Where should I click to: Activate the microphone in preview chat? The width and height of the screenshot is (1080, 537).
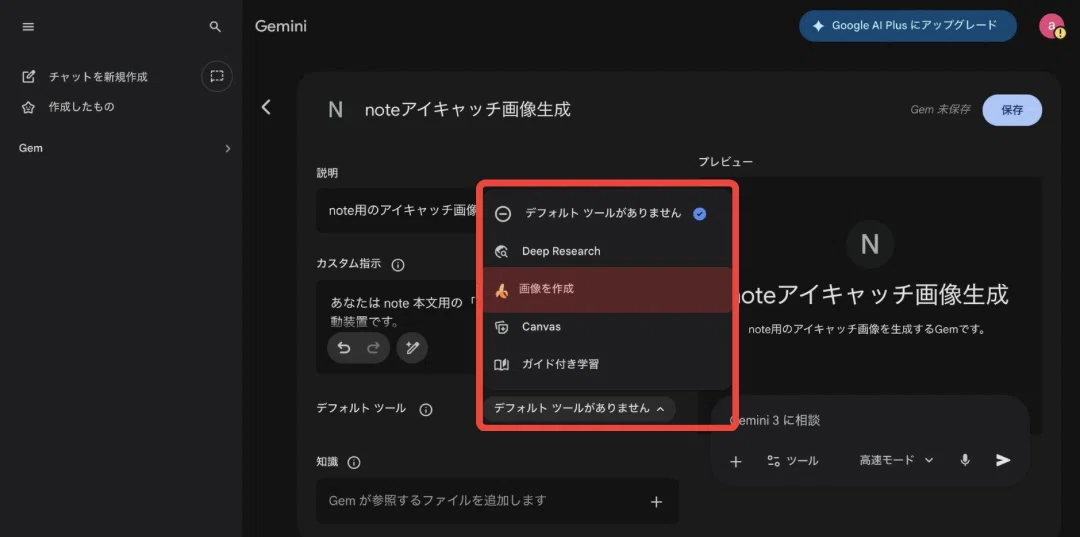tap(965, 461)
